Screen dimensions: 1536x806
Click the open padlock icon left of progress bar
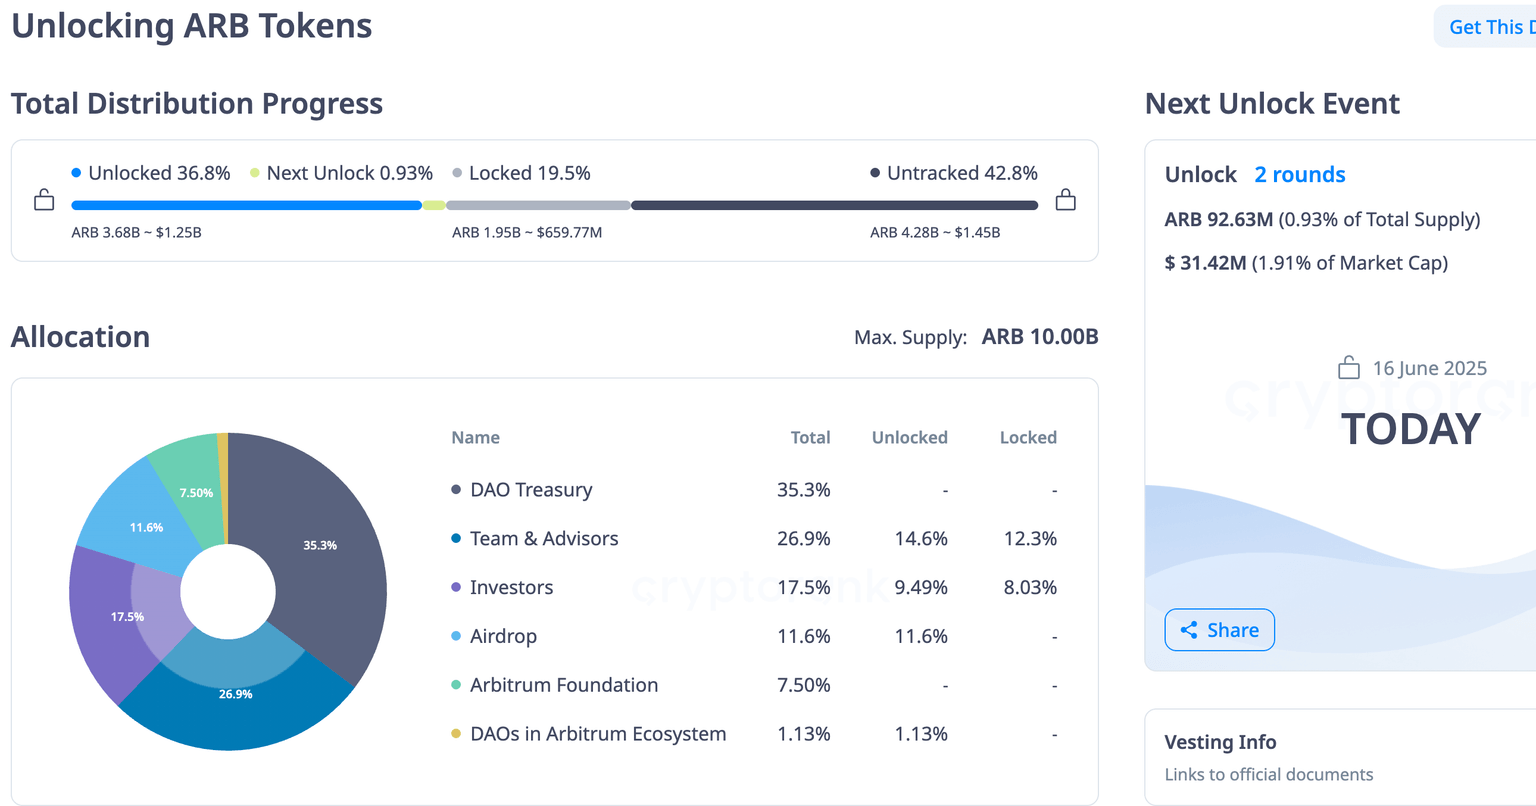[x=44, y=200]
